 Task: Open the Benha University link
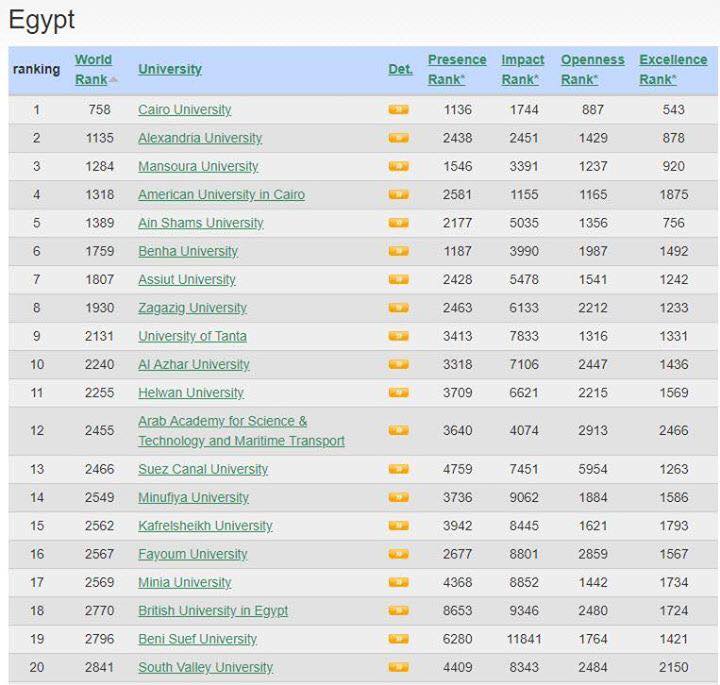(x=188, y=252)
